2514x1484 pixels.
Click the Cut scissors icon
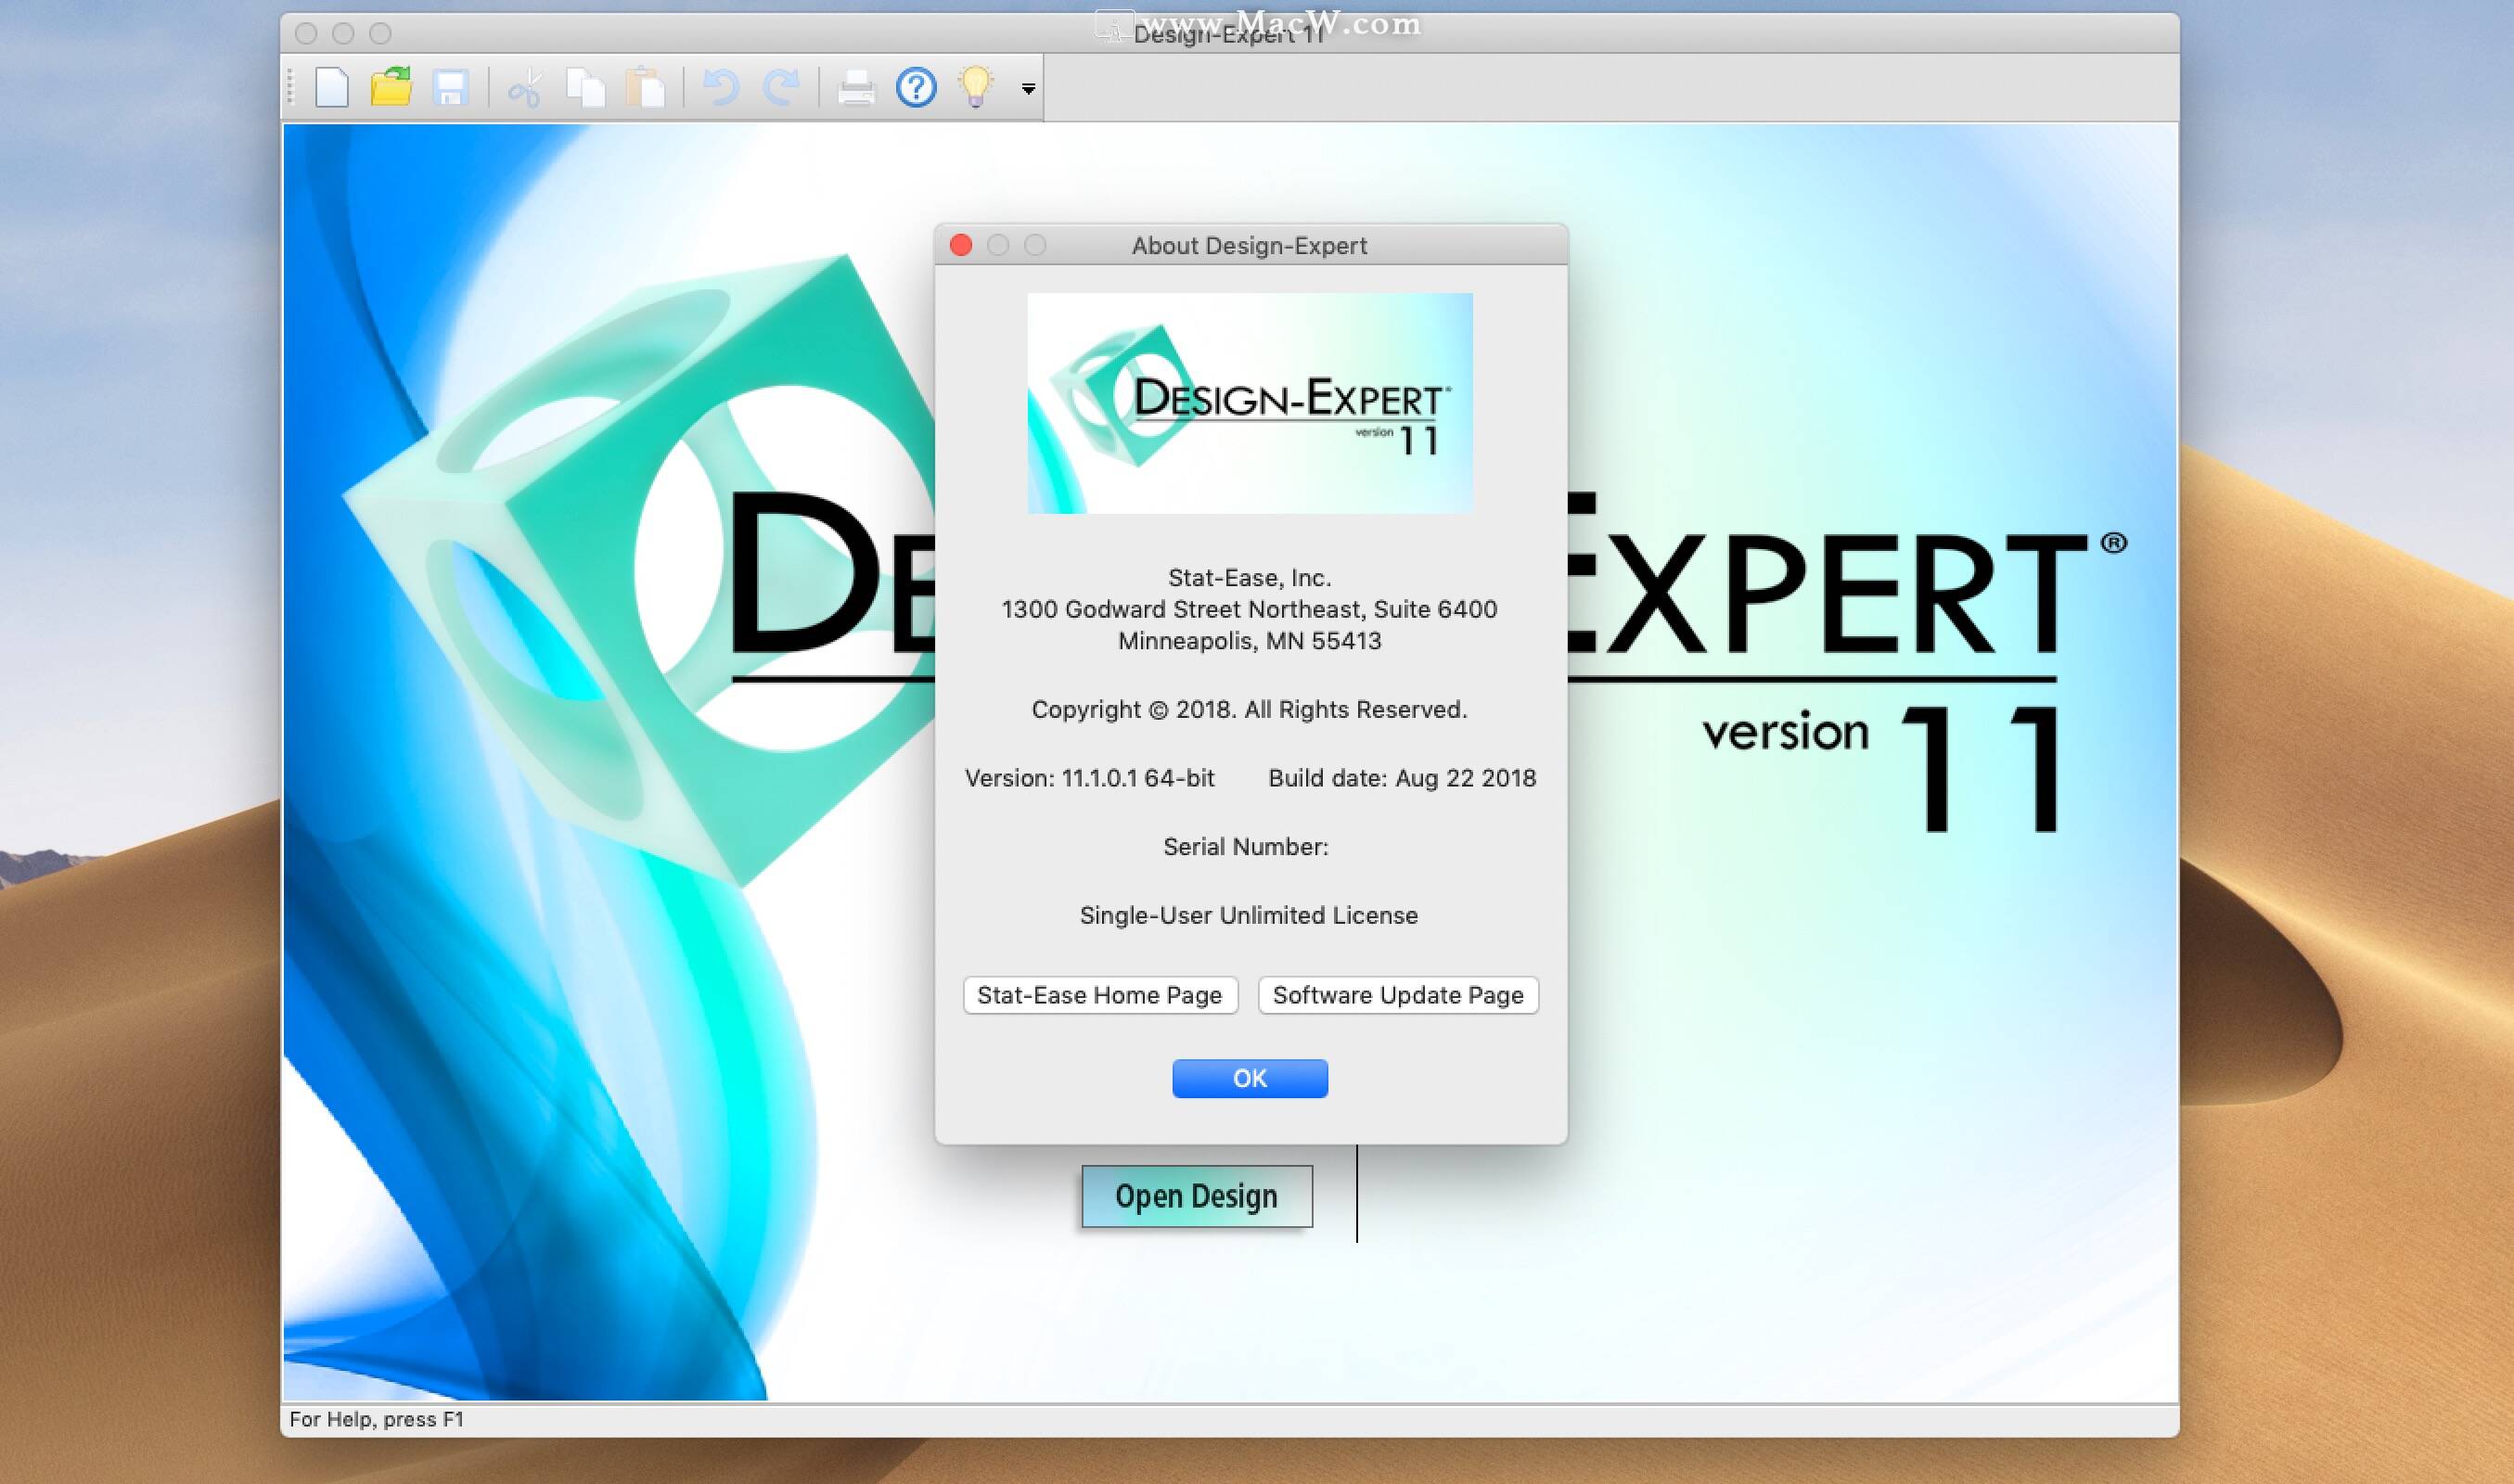point(524,88)
